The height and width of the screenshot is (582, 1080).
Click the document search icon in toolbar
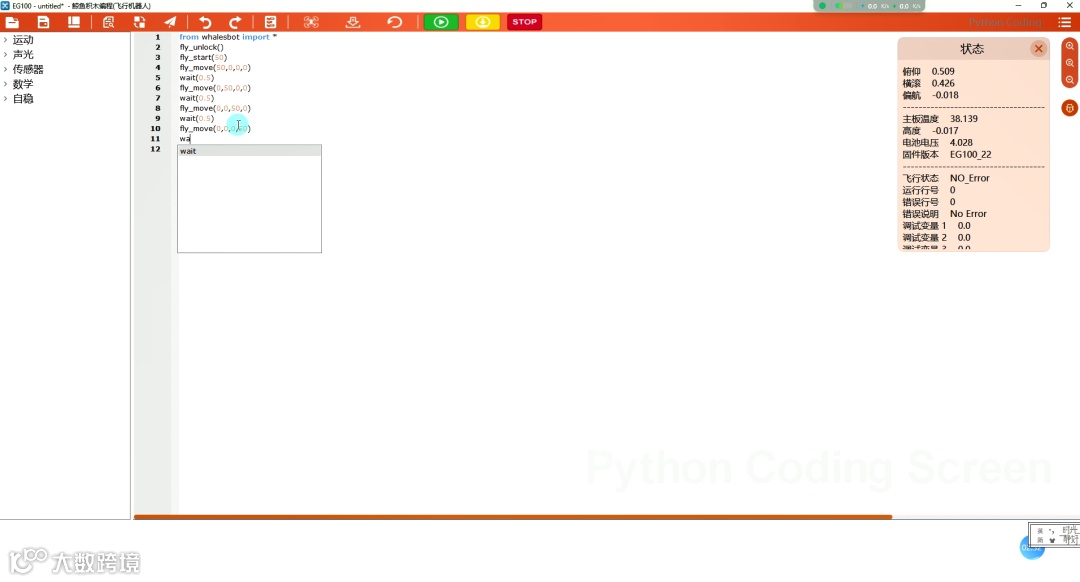(108, 22)
